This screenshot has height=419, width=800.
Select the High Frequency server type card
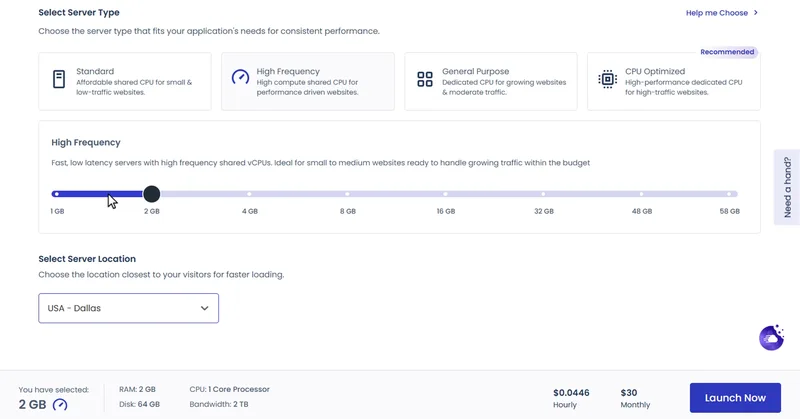coord(308,81)
